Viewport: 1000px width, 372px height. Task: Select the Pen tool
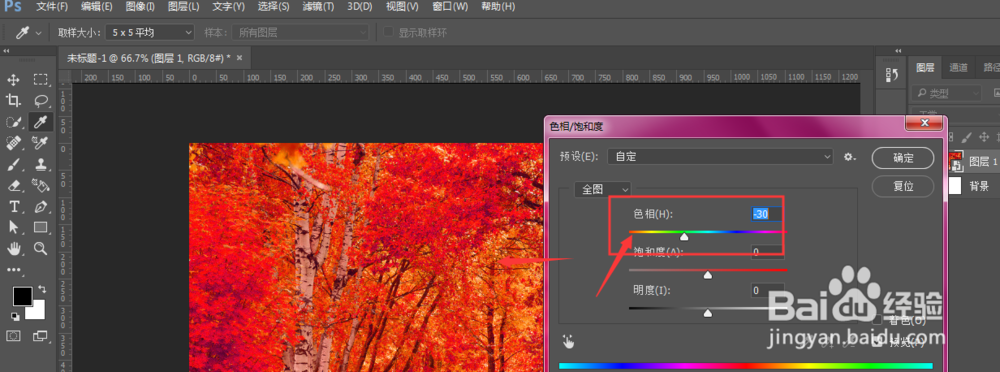(x=41, y=207)
